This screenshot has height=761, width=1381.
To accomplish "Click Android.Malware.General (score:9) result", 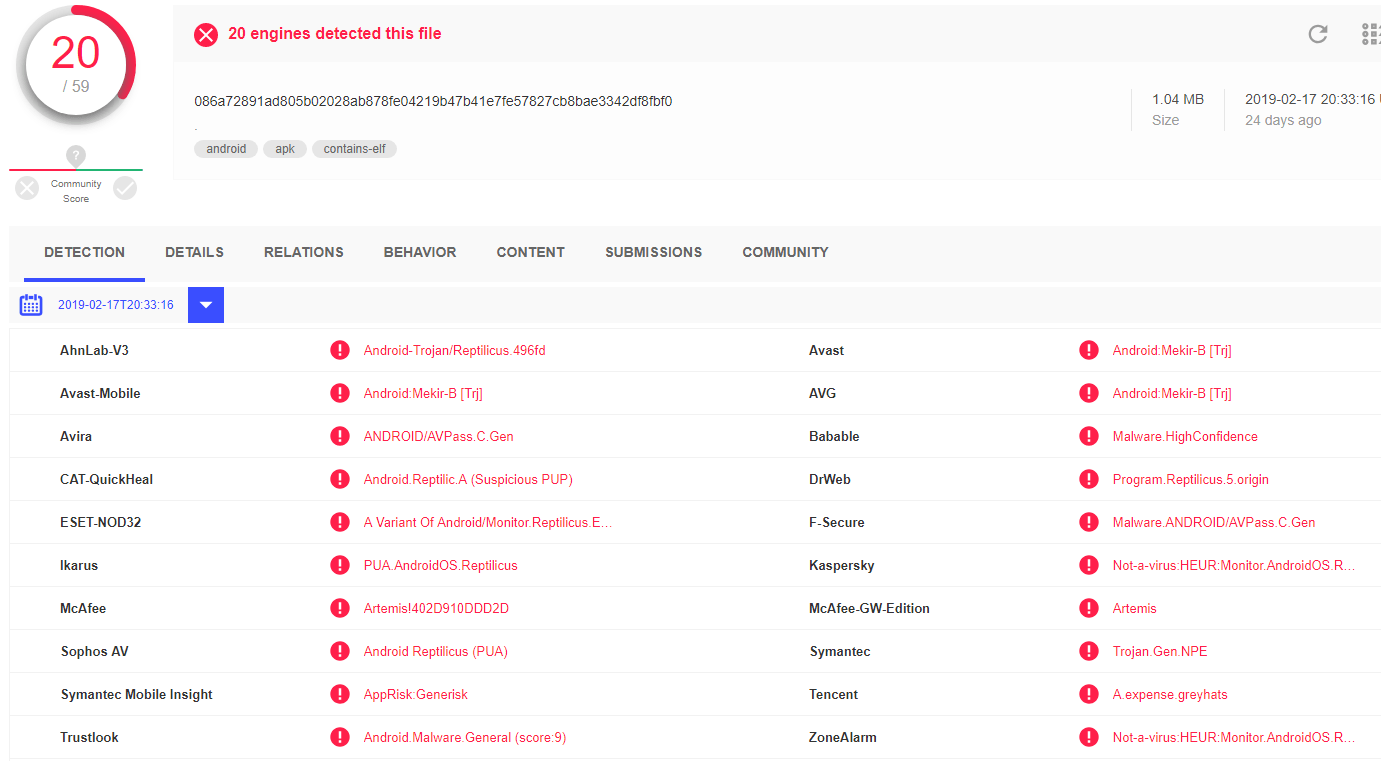I will pyautogui.click(x=465, y=737).
